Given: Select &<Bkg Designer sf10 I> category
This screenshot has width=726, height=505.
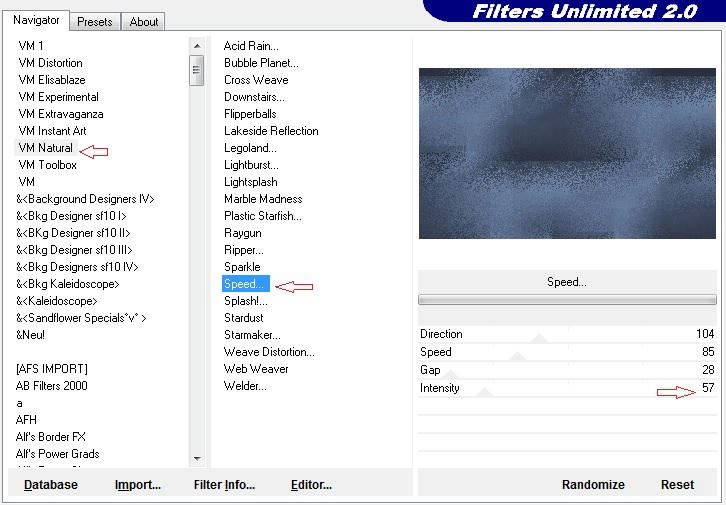Looking at the screenshot, I should point(71,216).
